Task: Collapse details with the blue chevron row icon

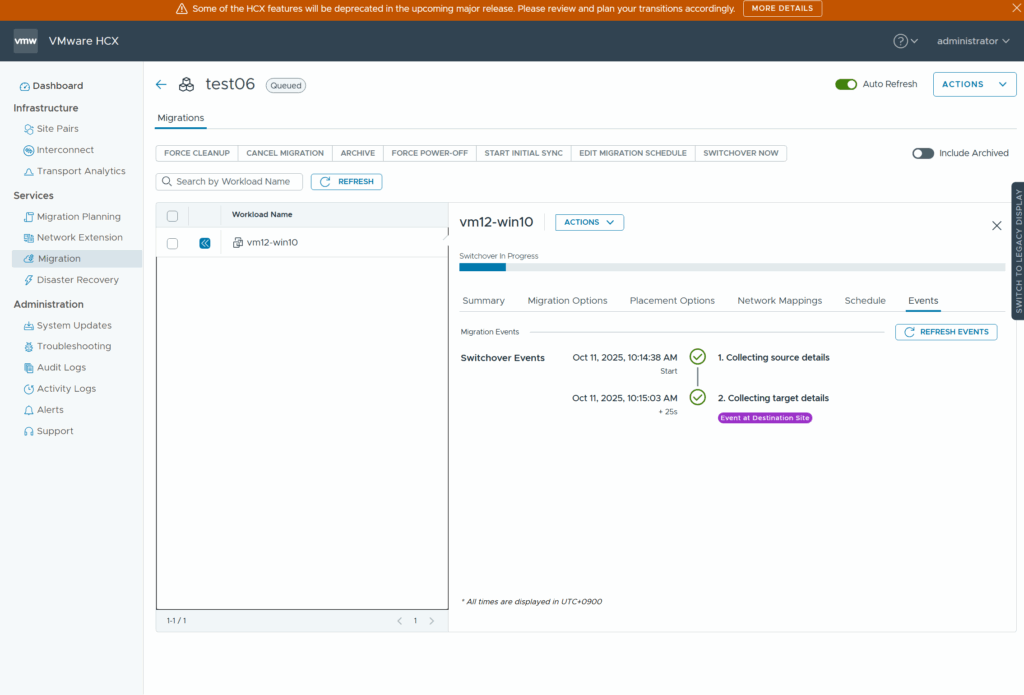Action: pyautogui.click(x=205, y=243)
